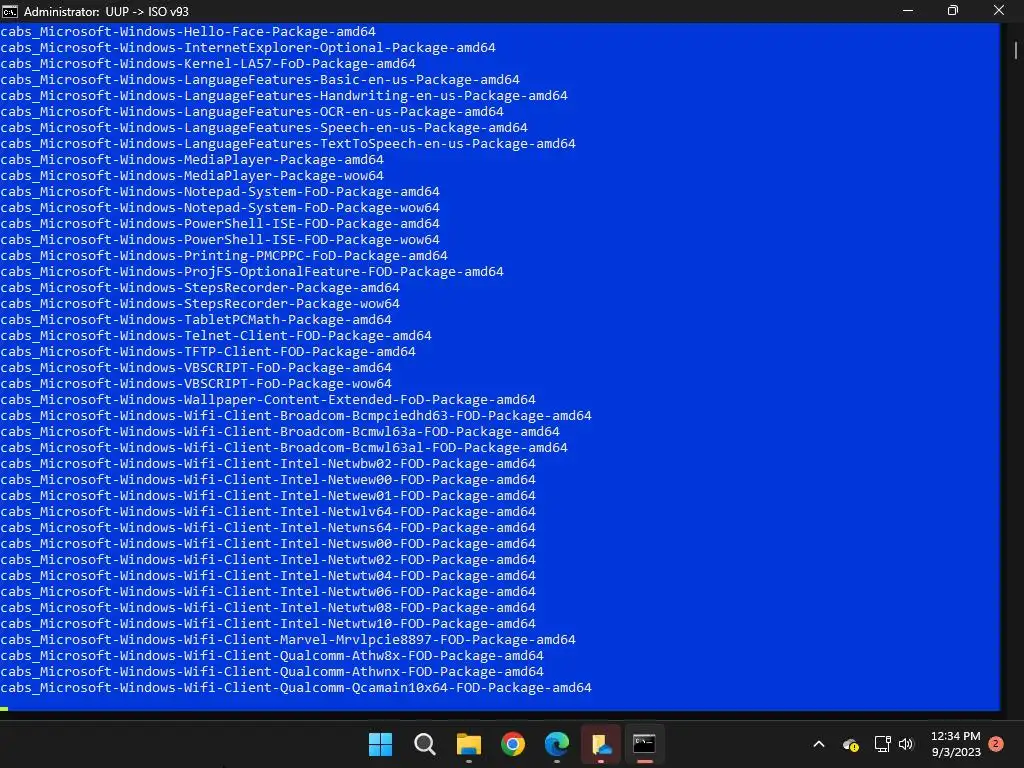Click the console vertical scrollbar thumb
This screenshot has width=1024, height=768.
(x=1016, y=51)
